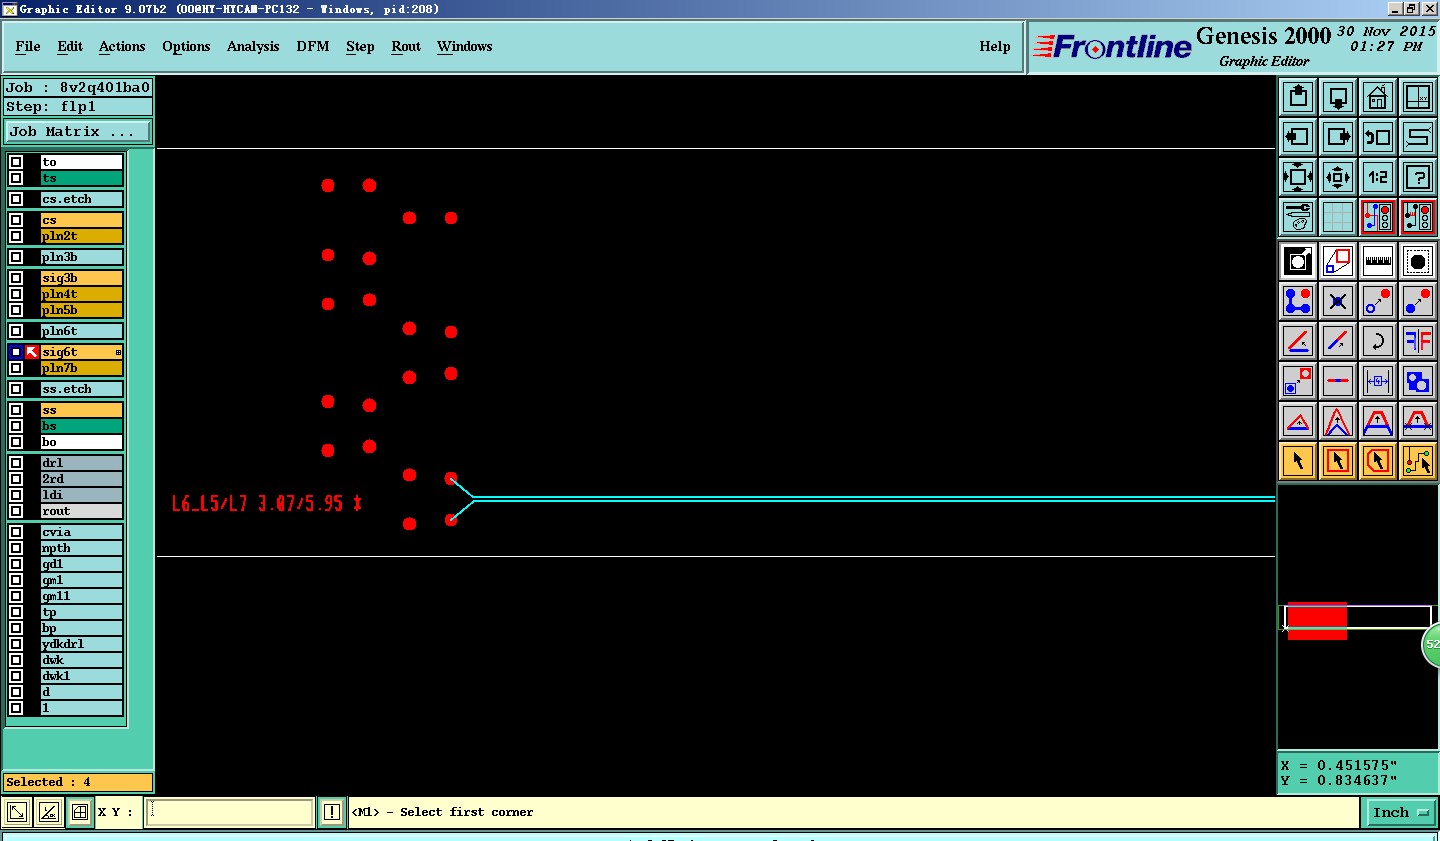Click the X Y coordinate input field

pyautogui.click(x=230, y=812)
